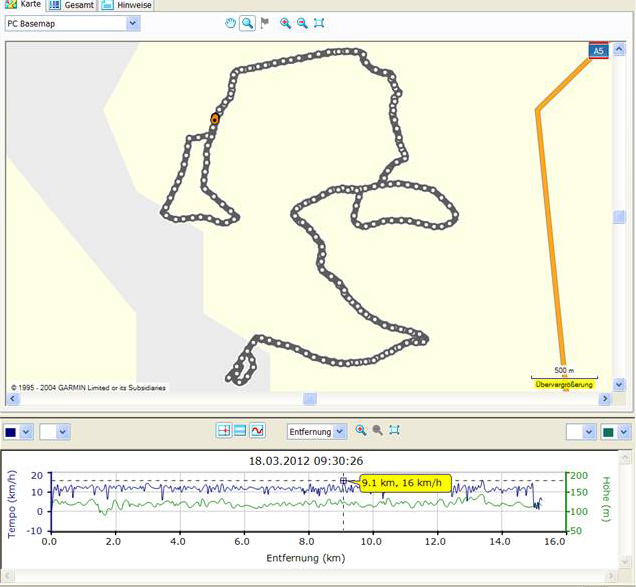The height and width of the screenshot is (587, 636).
Task: Click the map's vertical scrollbar thumb
Action: click(620, 217)
